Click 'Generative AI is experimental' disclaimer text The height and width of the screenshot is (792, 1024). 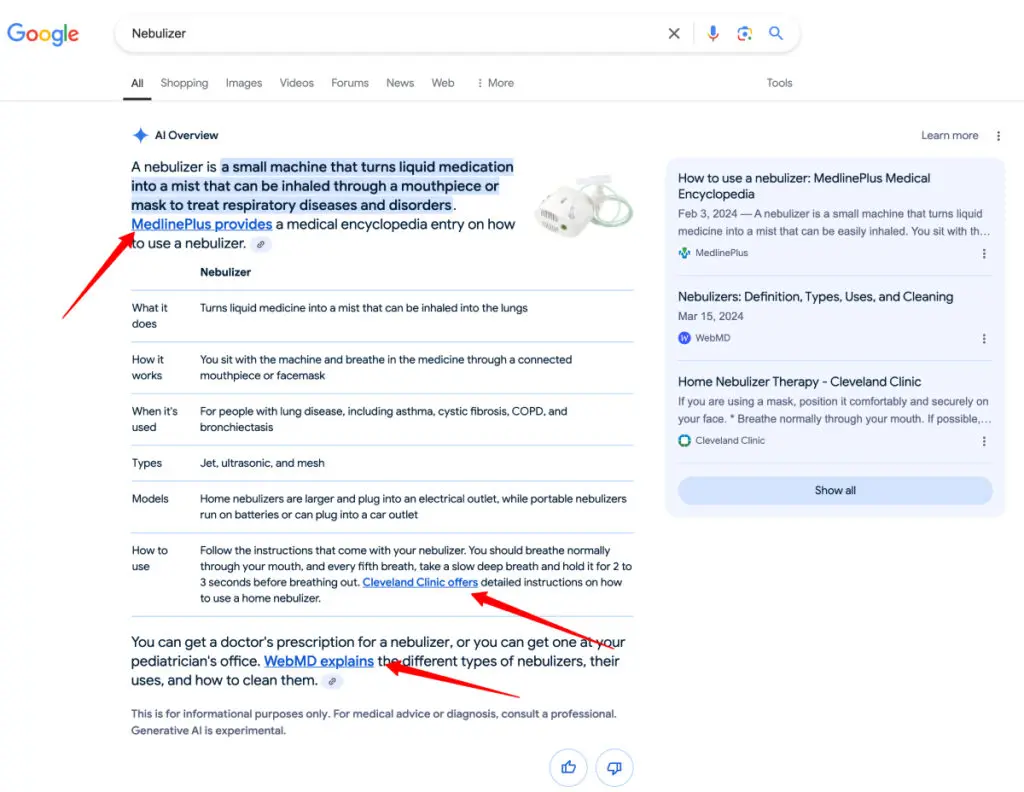[208, 730]
